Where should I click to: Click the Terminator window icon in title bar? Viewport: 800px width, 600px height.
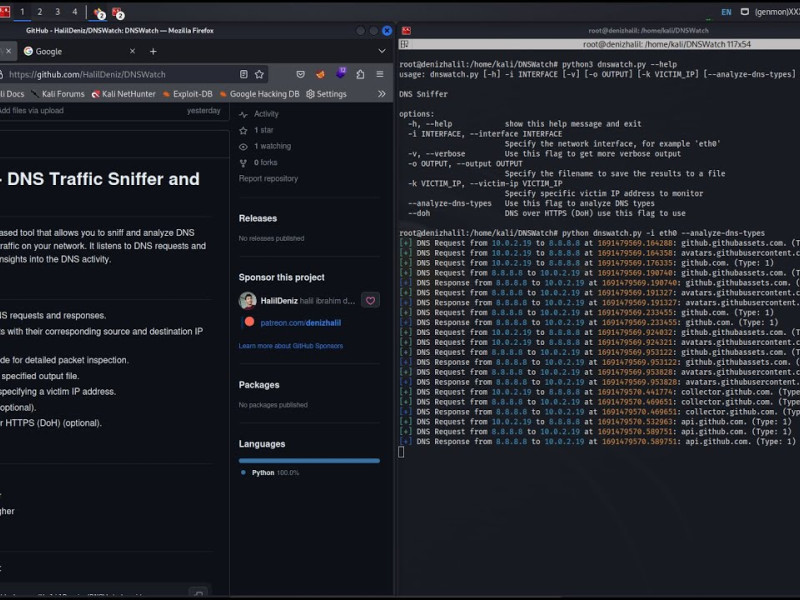click(x=406, y=31)
